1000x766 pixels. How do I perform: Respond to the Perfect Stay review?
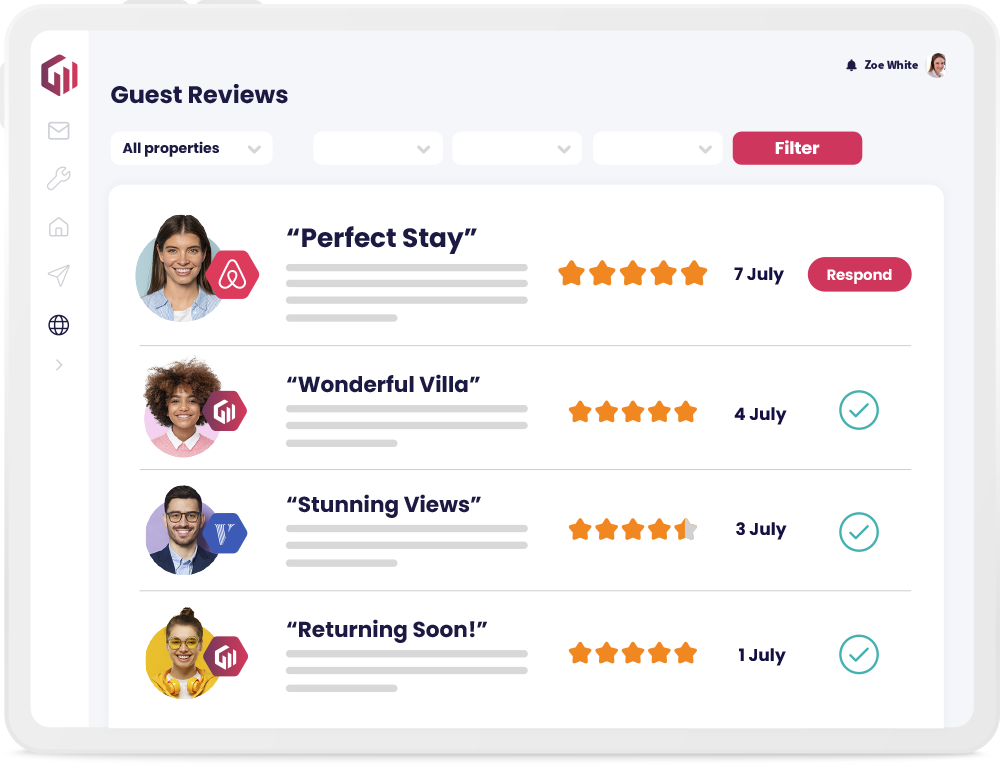(859, 274)
